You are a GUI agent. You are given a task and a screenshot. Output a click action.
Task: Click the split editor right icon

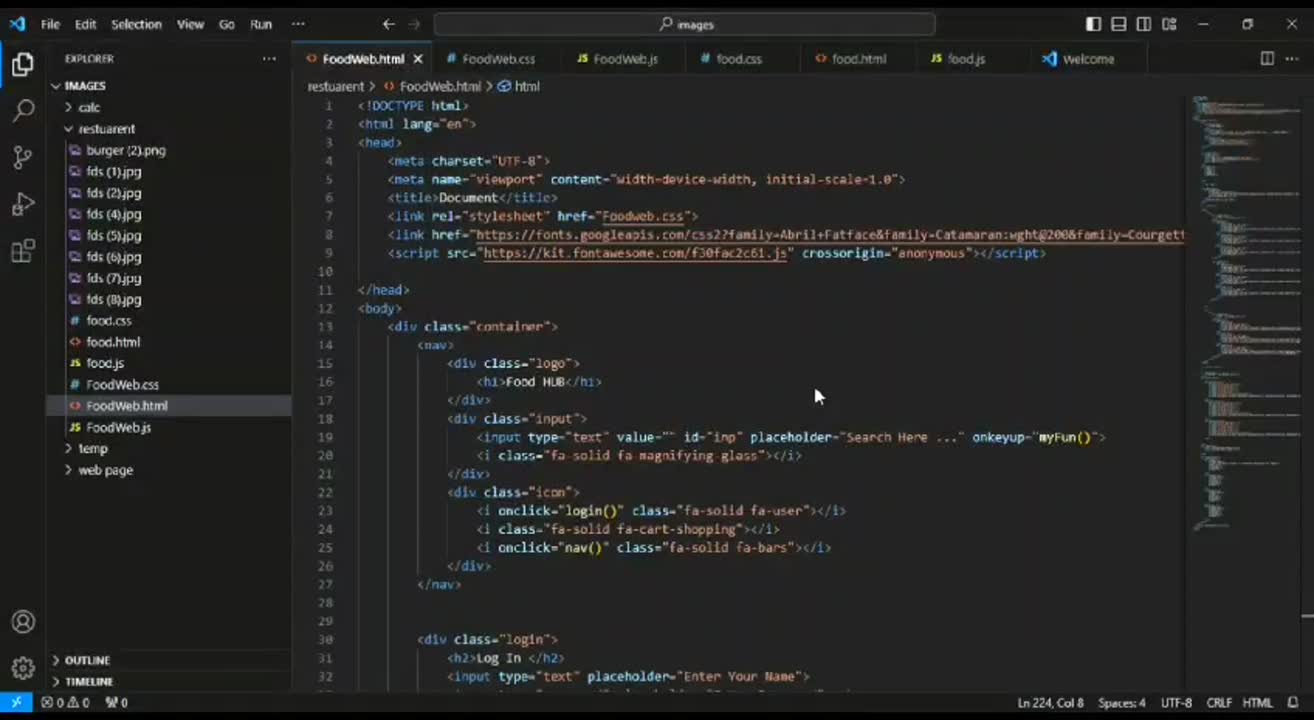(x=1266, y=59)
